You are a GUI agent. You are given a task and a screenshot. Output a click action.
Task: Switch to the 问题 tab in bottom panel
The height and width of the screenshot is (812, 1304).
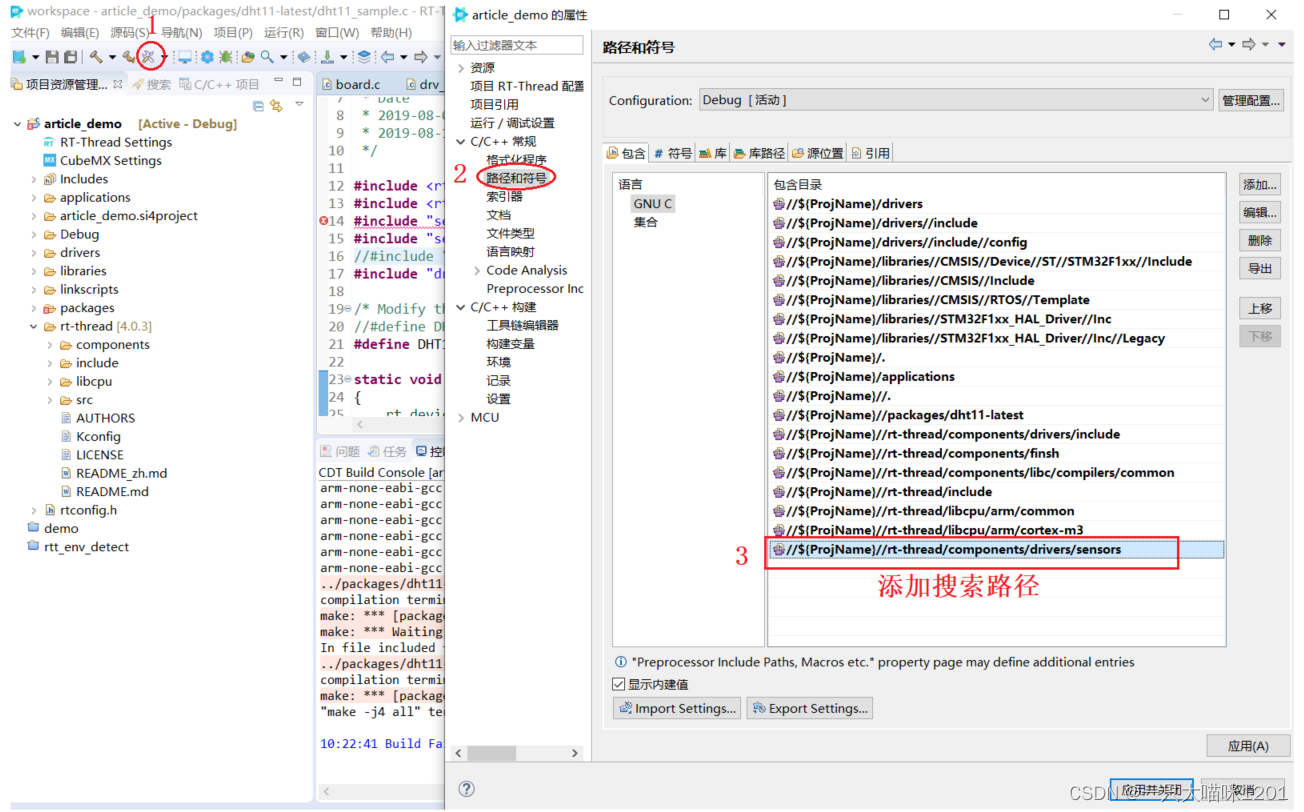click(x=340, y=452)
